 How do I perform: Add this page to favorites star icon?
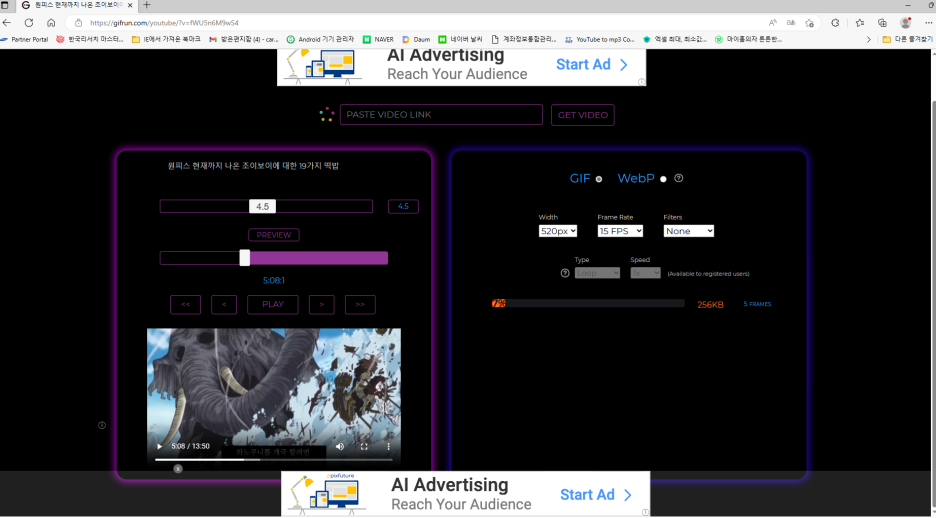tap(809, 23)
